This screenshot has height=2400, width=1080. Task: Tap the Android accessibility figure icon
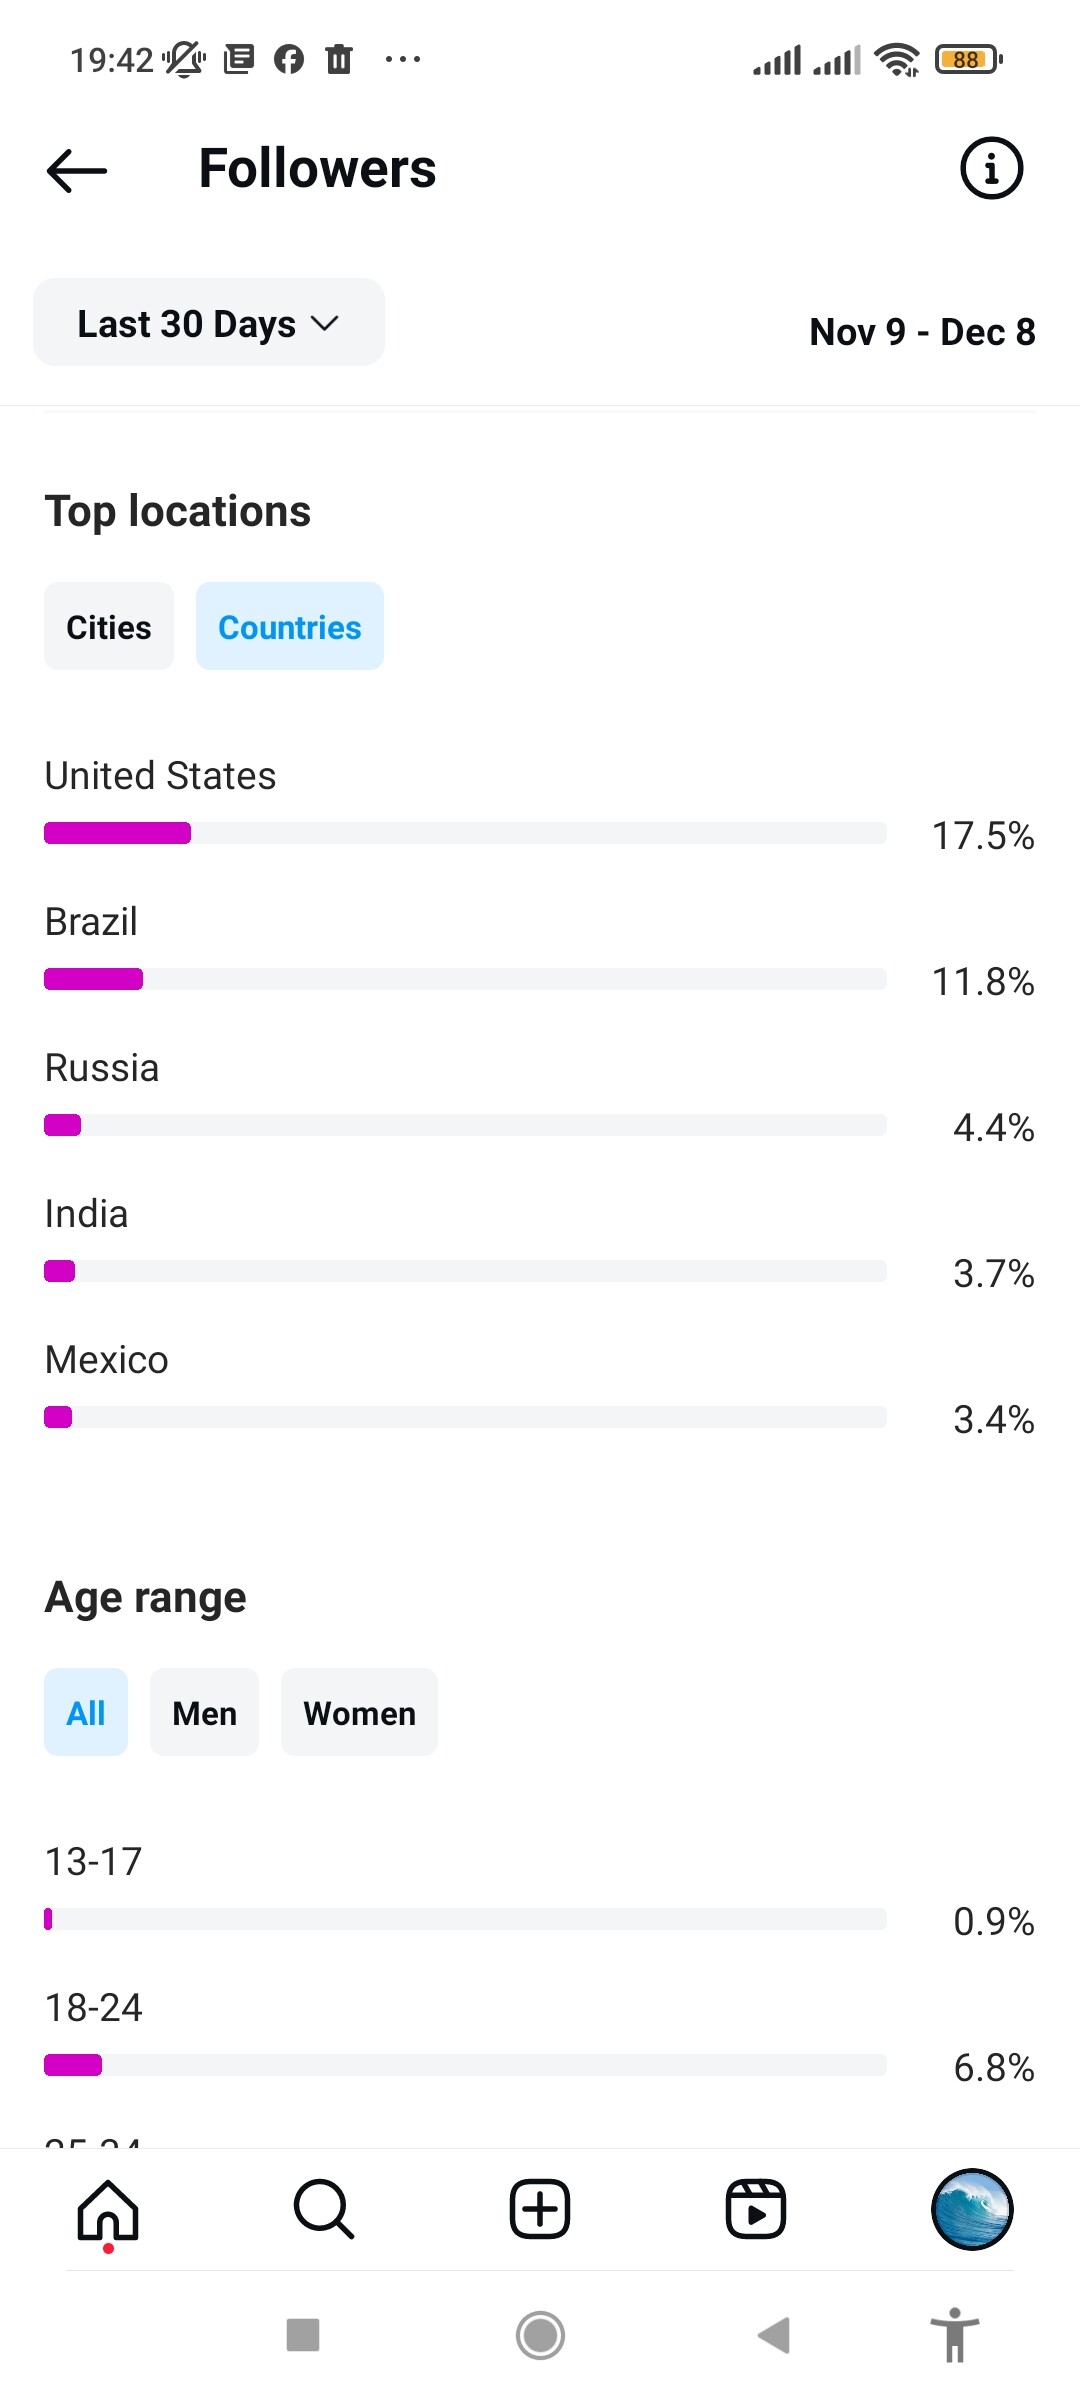(x=955, y=2335)
